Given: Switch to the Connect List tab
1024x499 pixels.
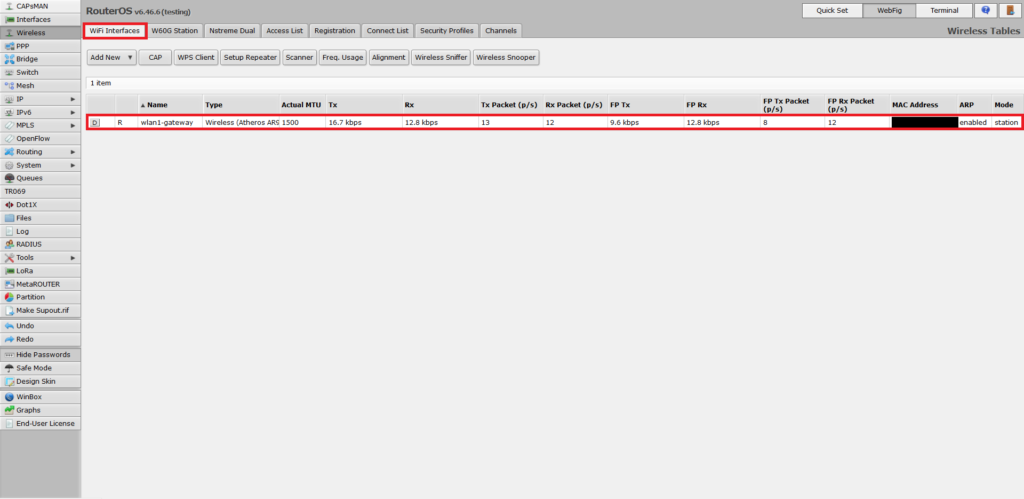Looking at the screenshot, I should coord(387,31).
